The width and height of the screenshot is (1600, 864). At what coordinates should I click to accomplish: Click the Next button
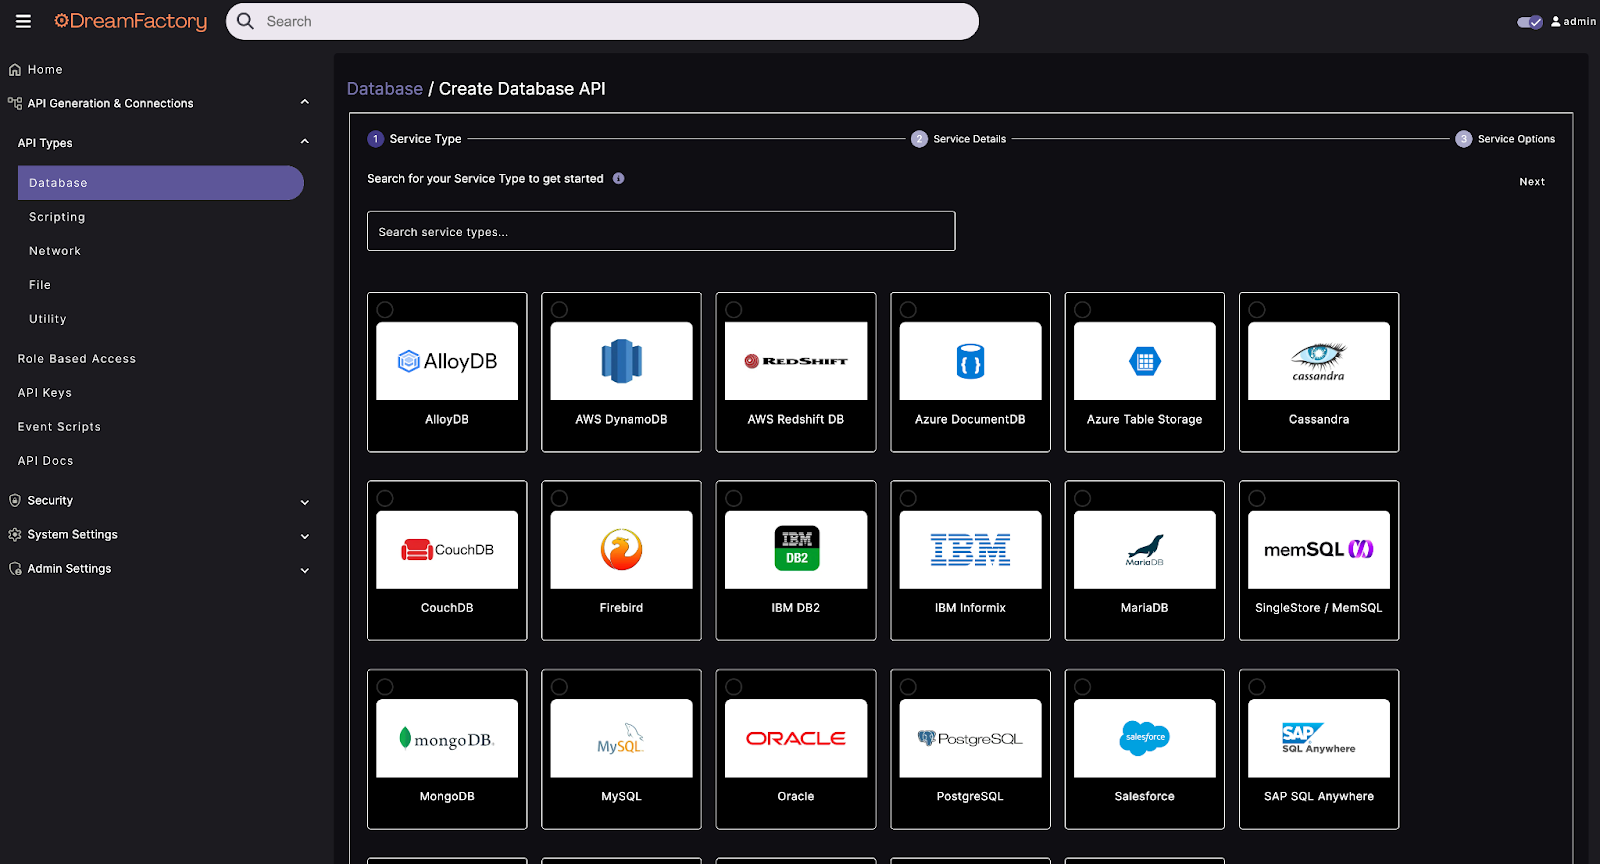[x=1532, y=182]
